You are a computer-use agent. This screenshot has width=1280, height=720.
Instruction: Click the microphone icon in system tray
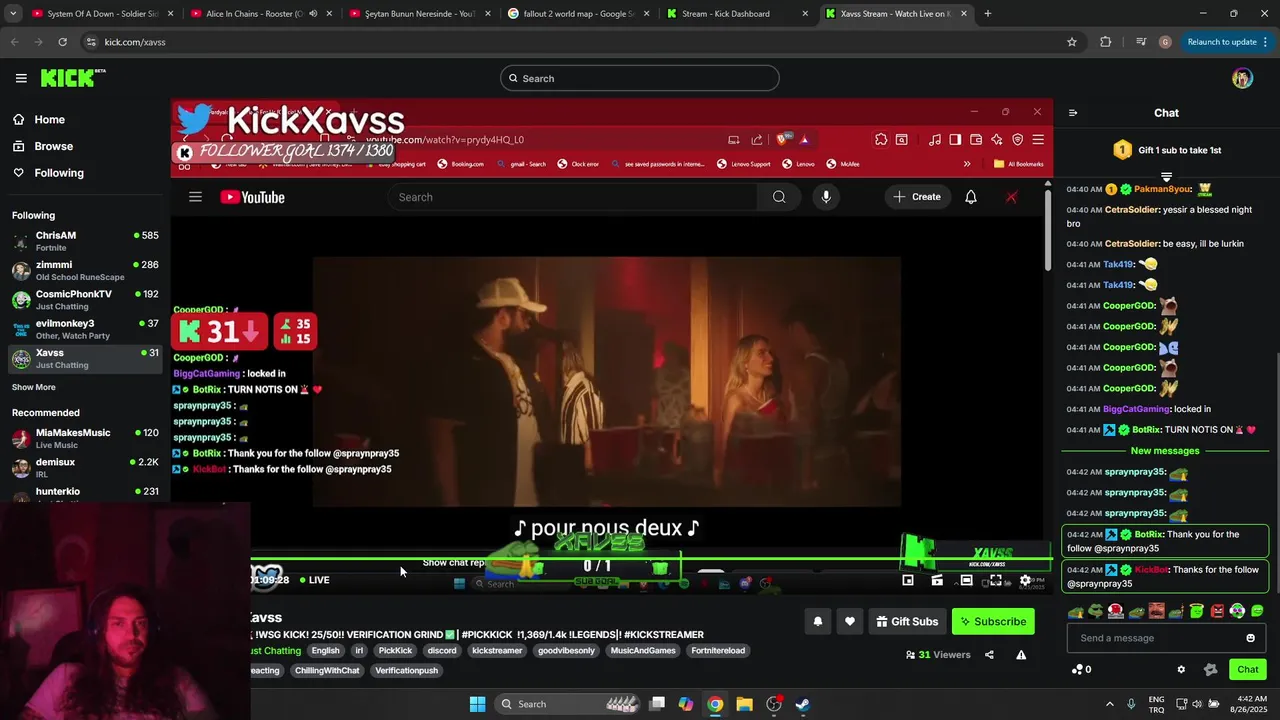(1131, 704)
